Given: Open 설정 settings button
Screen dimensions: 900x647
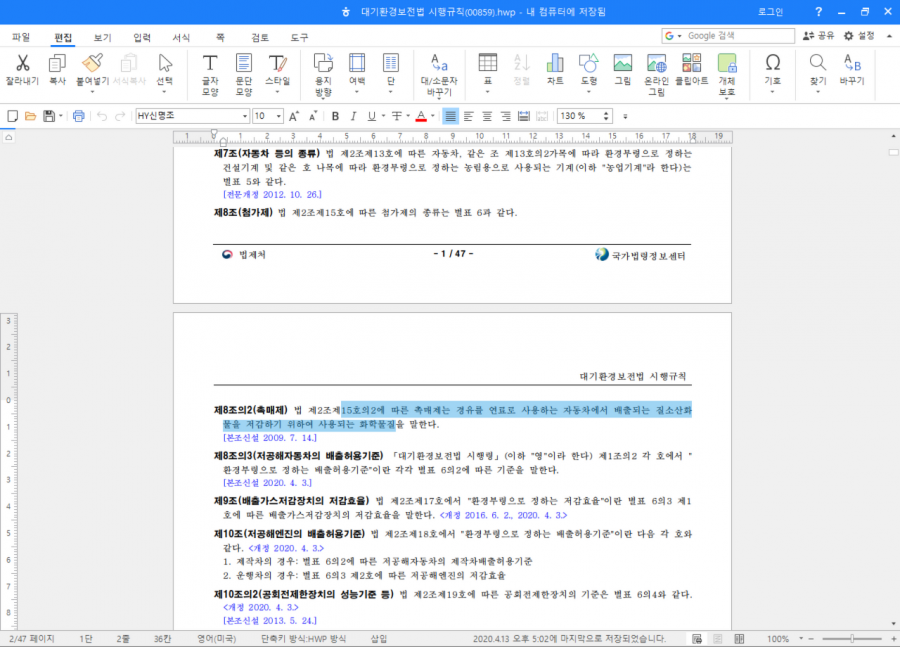Looking at the screenshot, I should pyautogui.click(x=859, y=36).
